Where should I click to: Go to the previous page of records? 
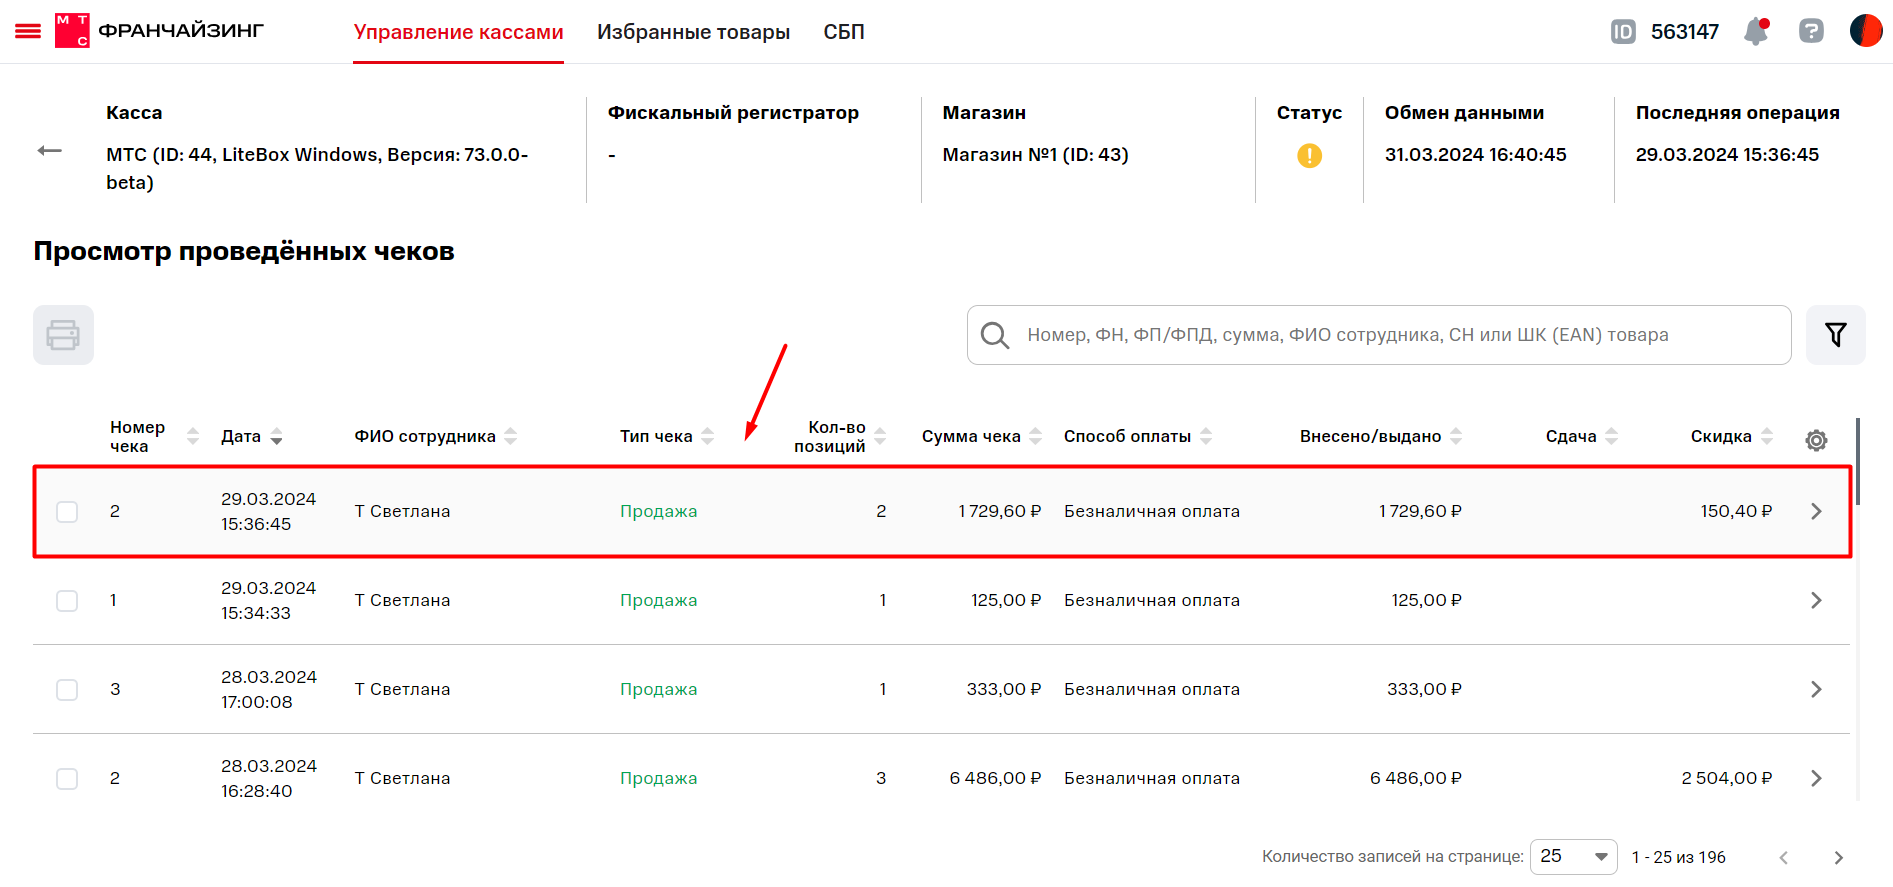coord(1784,858)
